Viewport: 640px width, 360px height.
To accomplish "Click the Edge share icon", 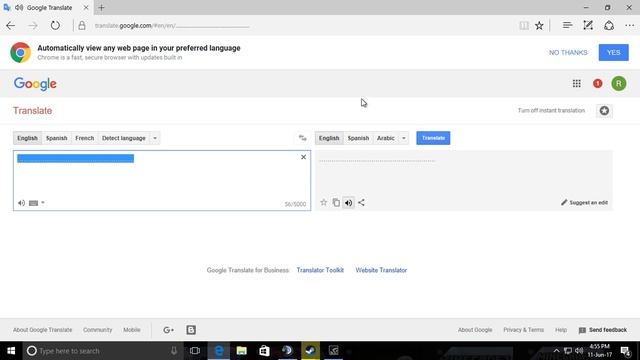I will pyautogui.click(x=609, y=26).
